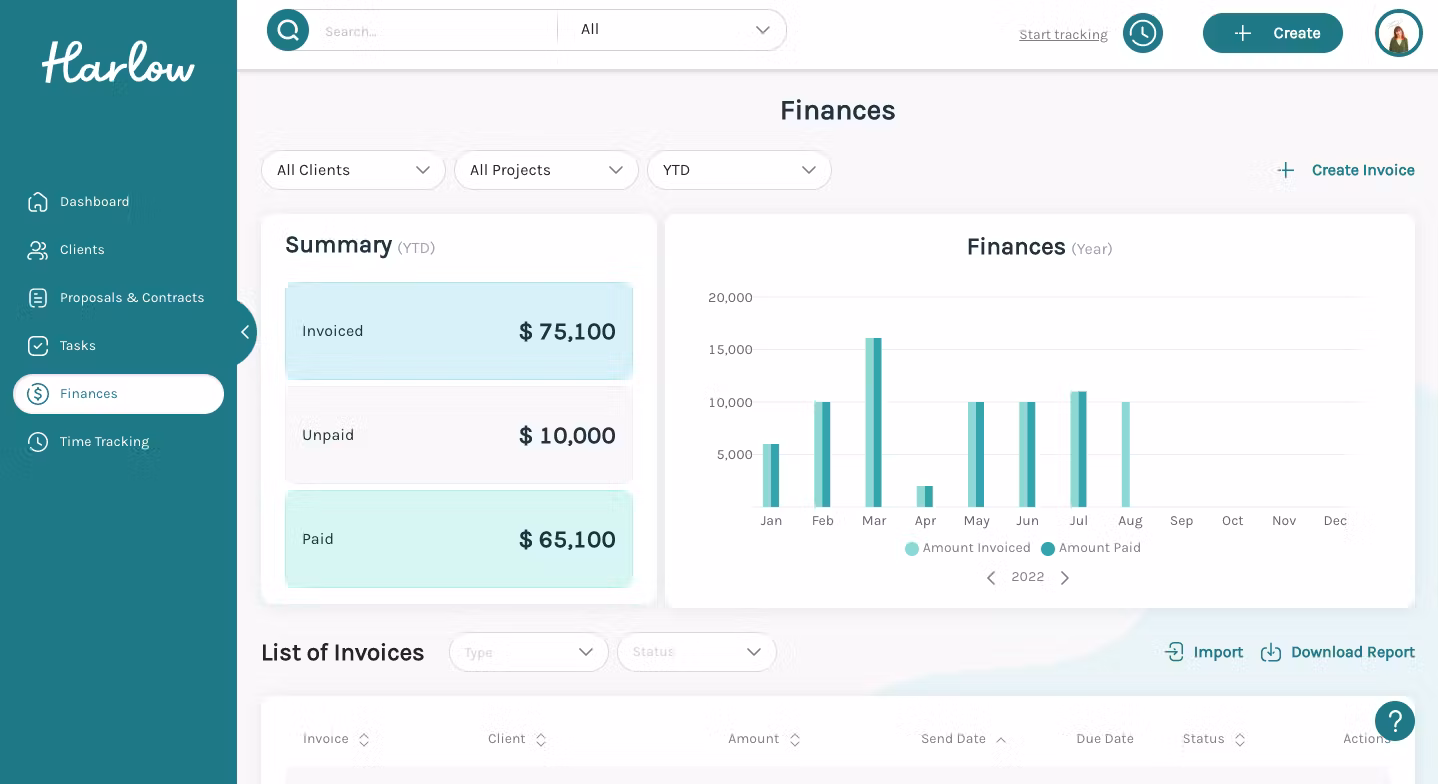Click the search magnifier icon
Image resolution: width=1438 pixels, height=784 pixels.
pos(288,31)
